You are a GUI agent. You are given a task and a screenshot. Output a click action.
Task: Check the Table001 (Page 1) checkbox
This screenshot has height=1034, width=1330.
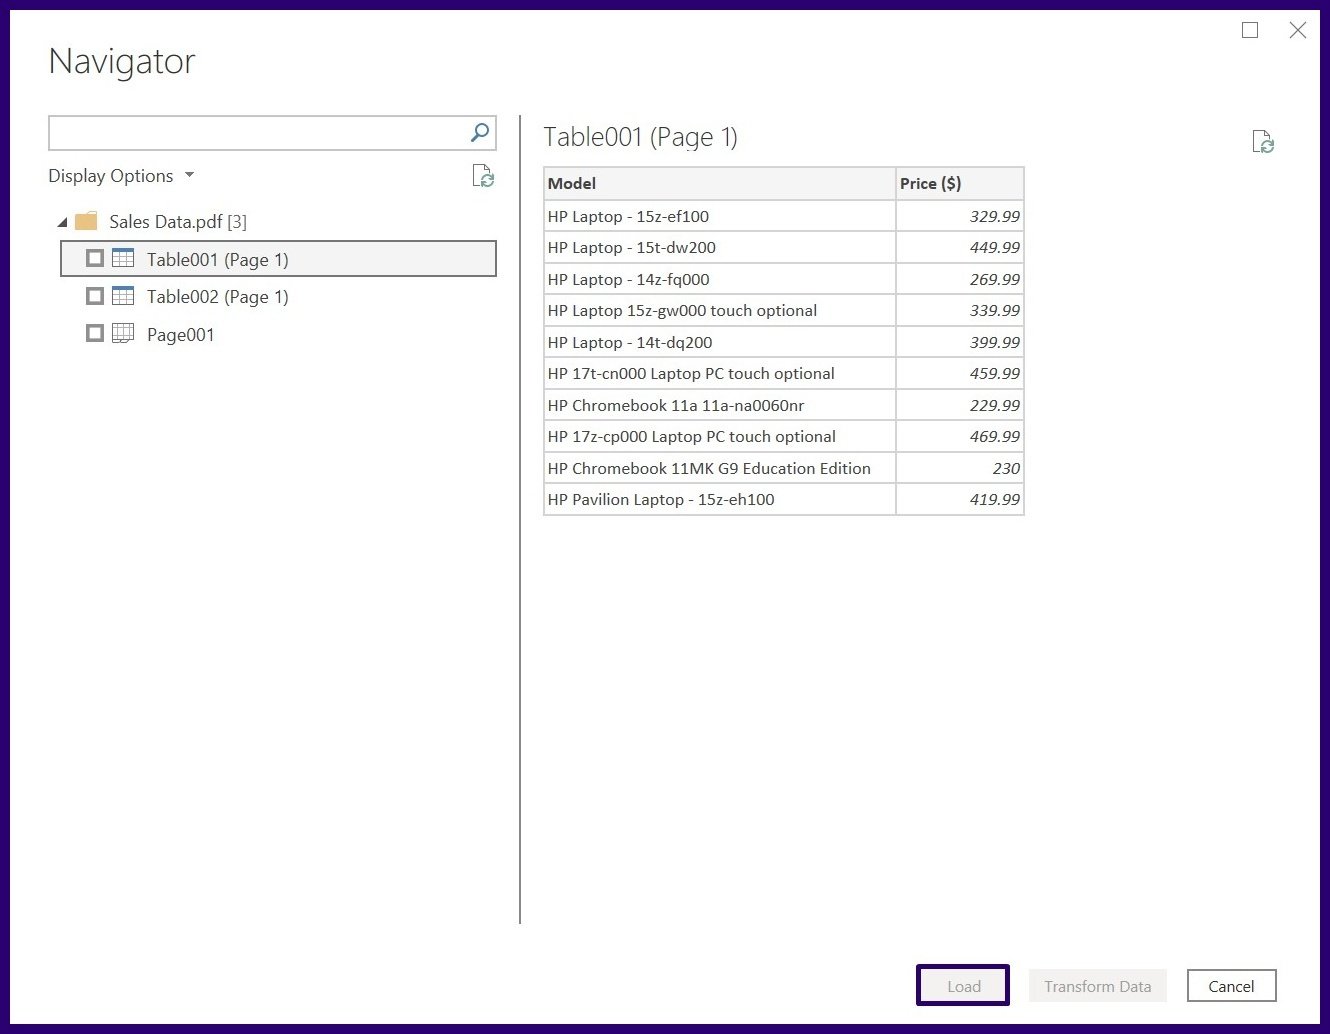coord(95,258)
